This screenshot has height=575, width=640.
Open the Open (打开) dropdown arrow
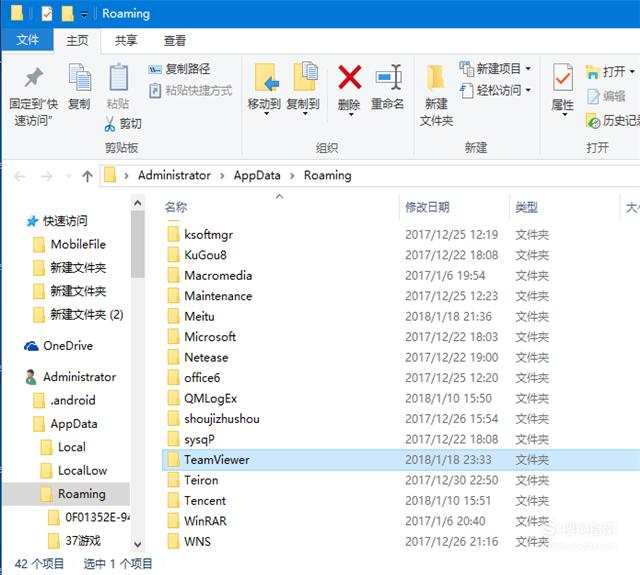(632, 72)
